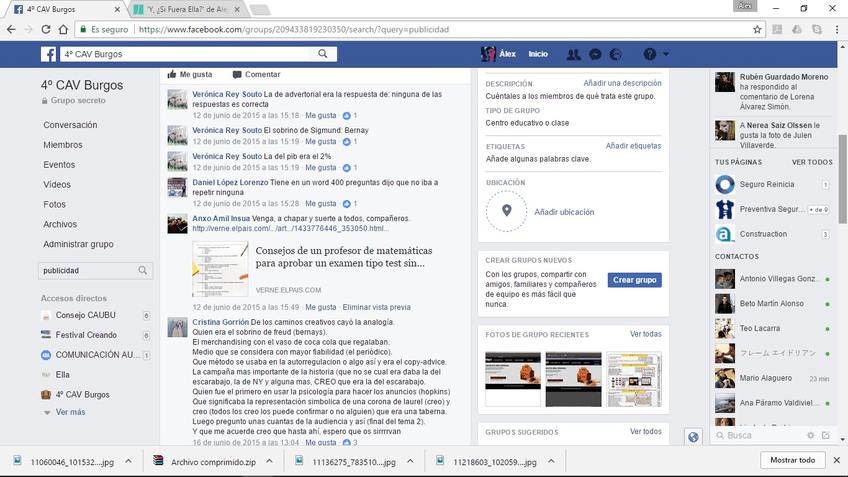The width and height of the screenshot is (848, 477).
Task: Open third recent group photo thumbnail
Action: coord(634,379)
